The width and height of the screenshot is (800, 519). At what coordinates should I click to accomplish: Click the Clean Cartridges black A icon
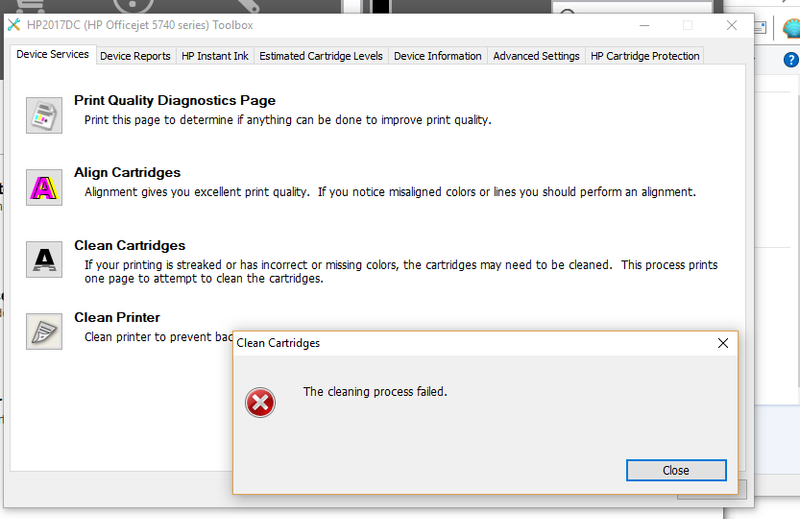[44, 259]
